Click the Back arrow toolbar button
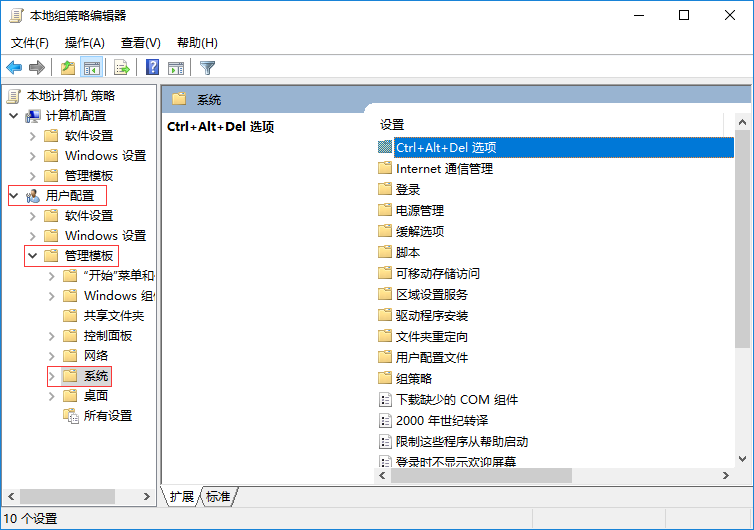 coord(14,68)
